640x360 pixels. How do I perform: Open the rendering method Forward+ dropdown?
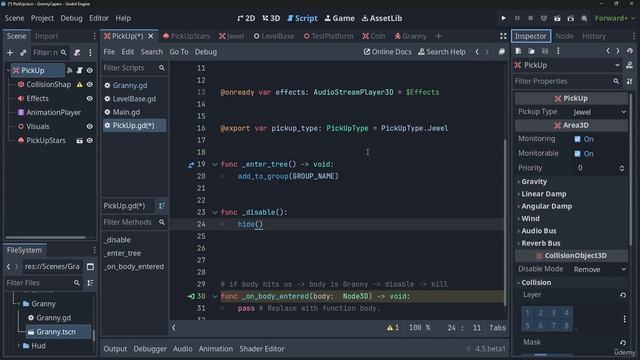(x=615, y=18)
